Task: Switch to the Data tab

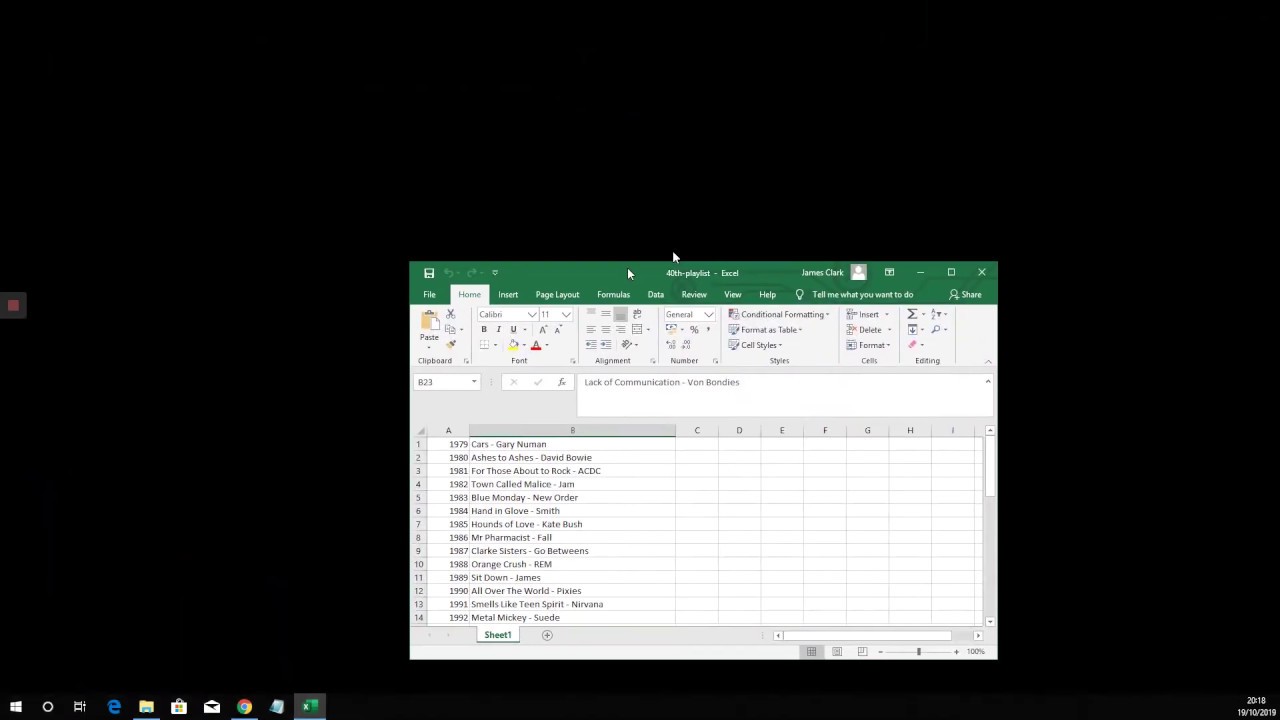Action: click(655, 294)
